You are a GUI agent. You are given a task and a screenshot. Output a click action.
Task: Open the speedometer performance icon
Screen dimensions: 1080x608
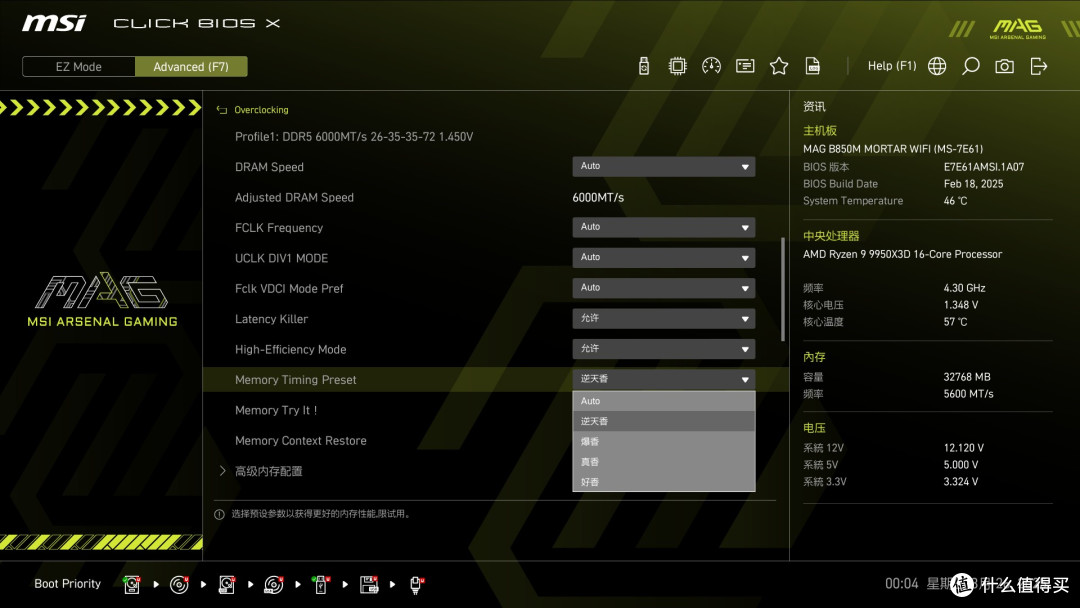click(712, 66)
